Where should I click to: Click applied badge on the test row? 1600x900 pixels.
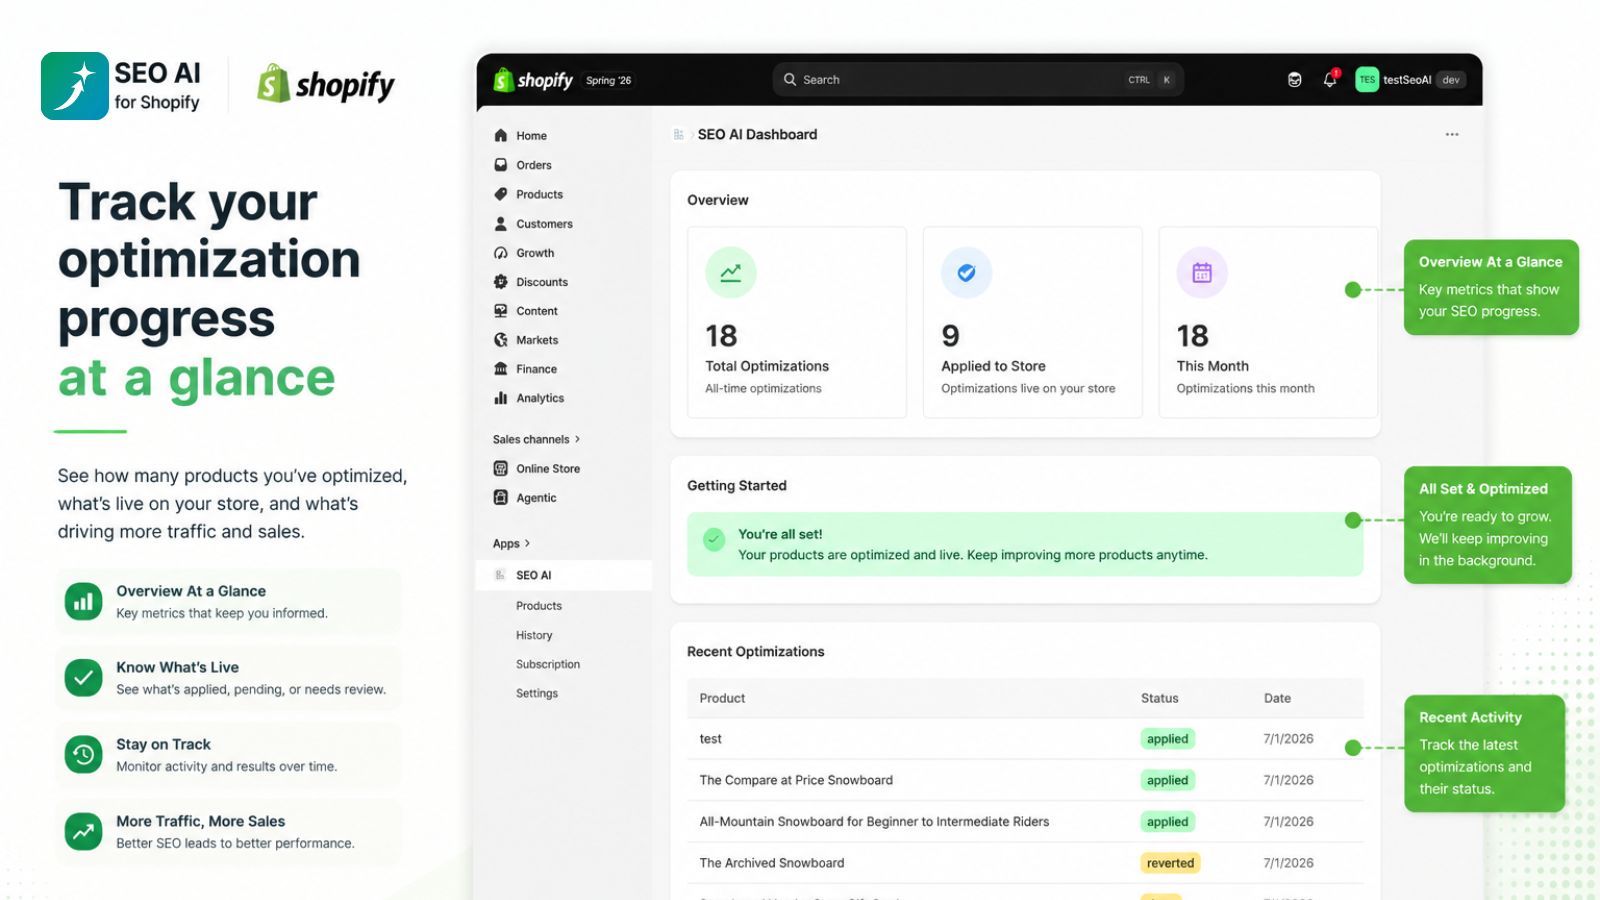click(x=1168, y=739)
